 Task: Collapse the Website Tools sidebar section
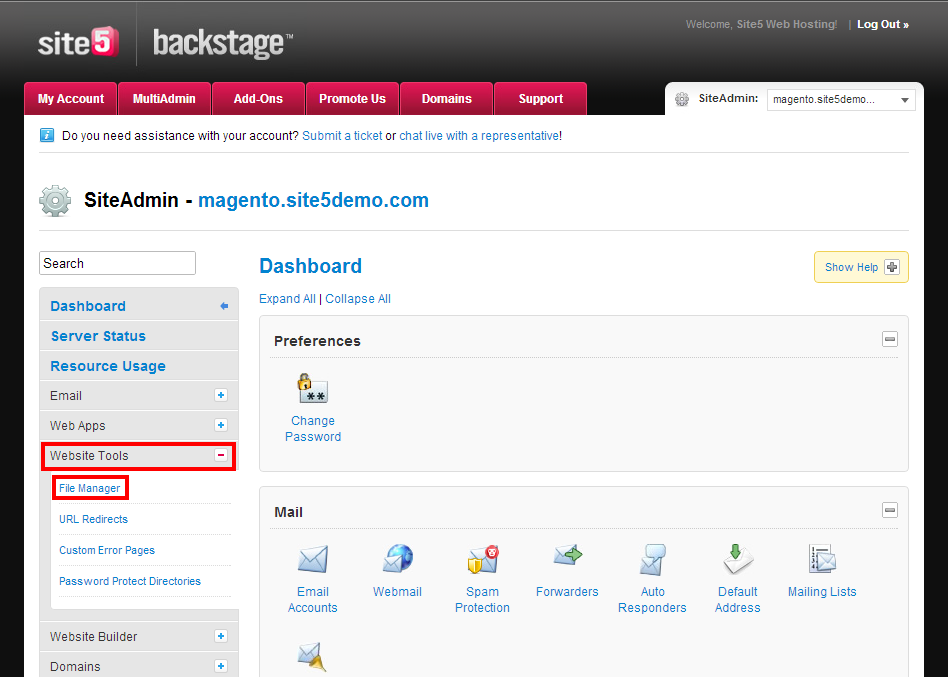pos(221,455)
